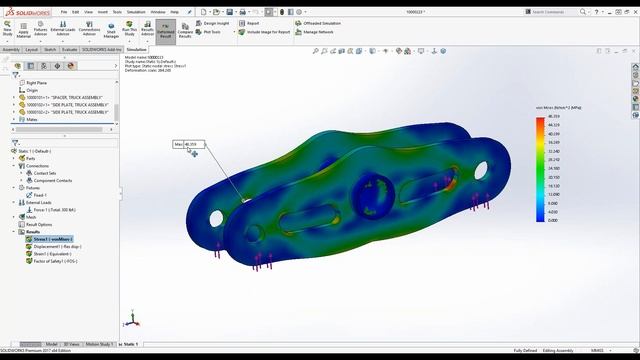Save the document with the disk icon
The height and width of the screenshot is (360, 640).
pos(230,12)
